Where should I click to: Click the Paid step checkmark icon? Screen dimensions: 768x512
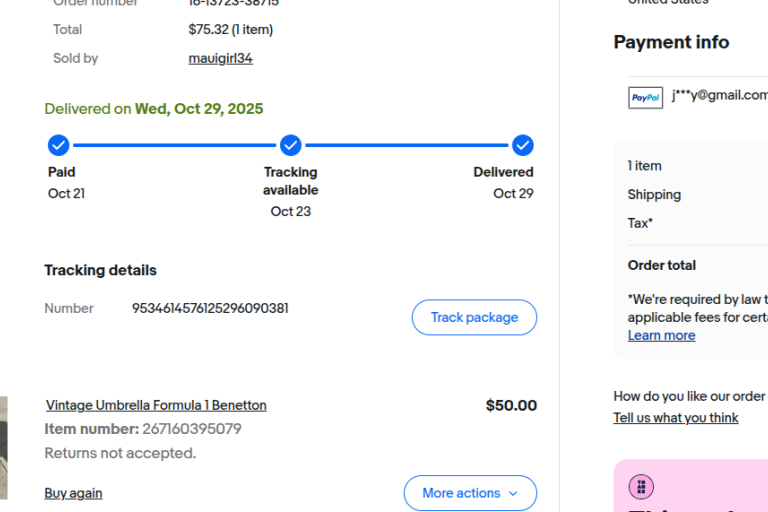(59, 146)
